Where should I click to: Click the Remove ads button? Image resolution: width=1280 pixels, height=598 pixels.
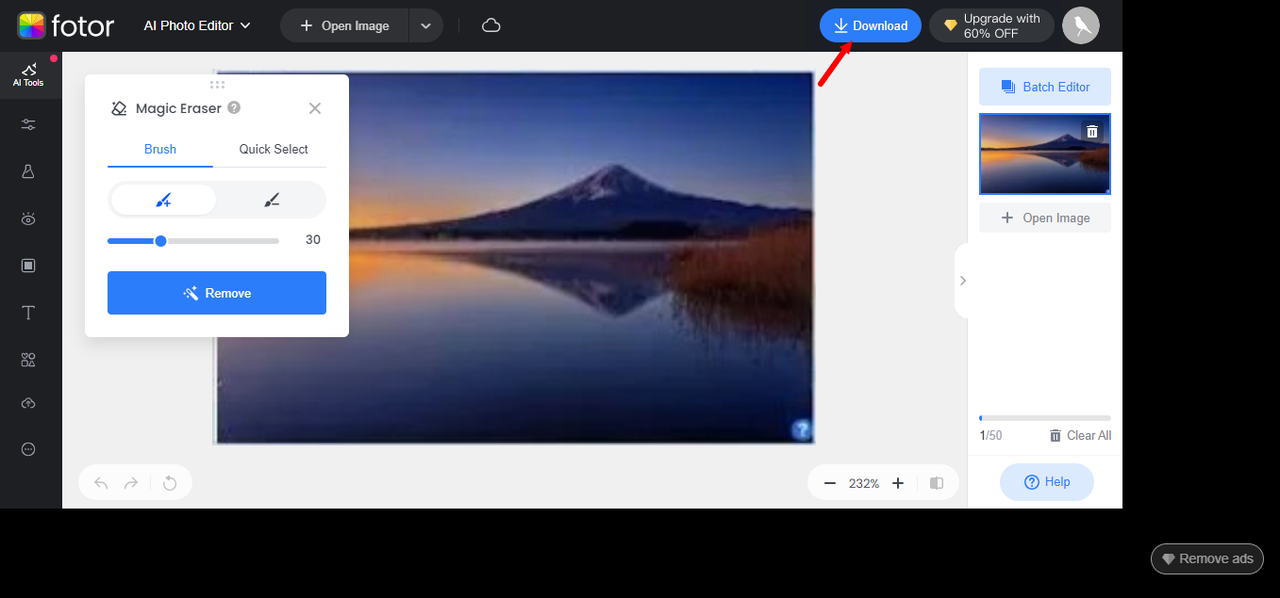click(x=1207, y=559)
